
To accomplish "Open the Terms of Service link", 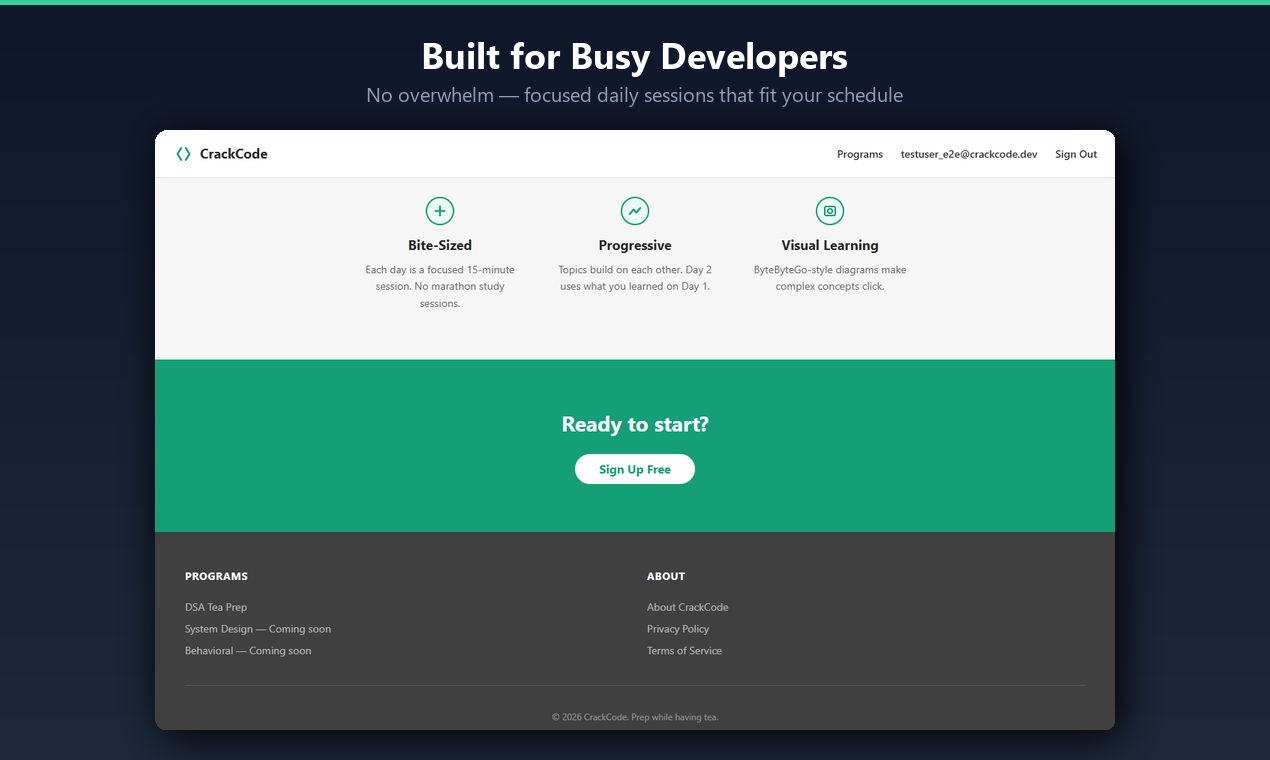I will click(684, 651).
